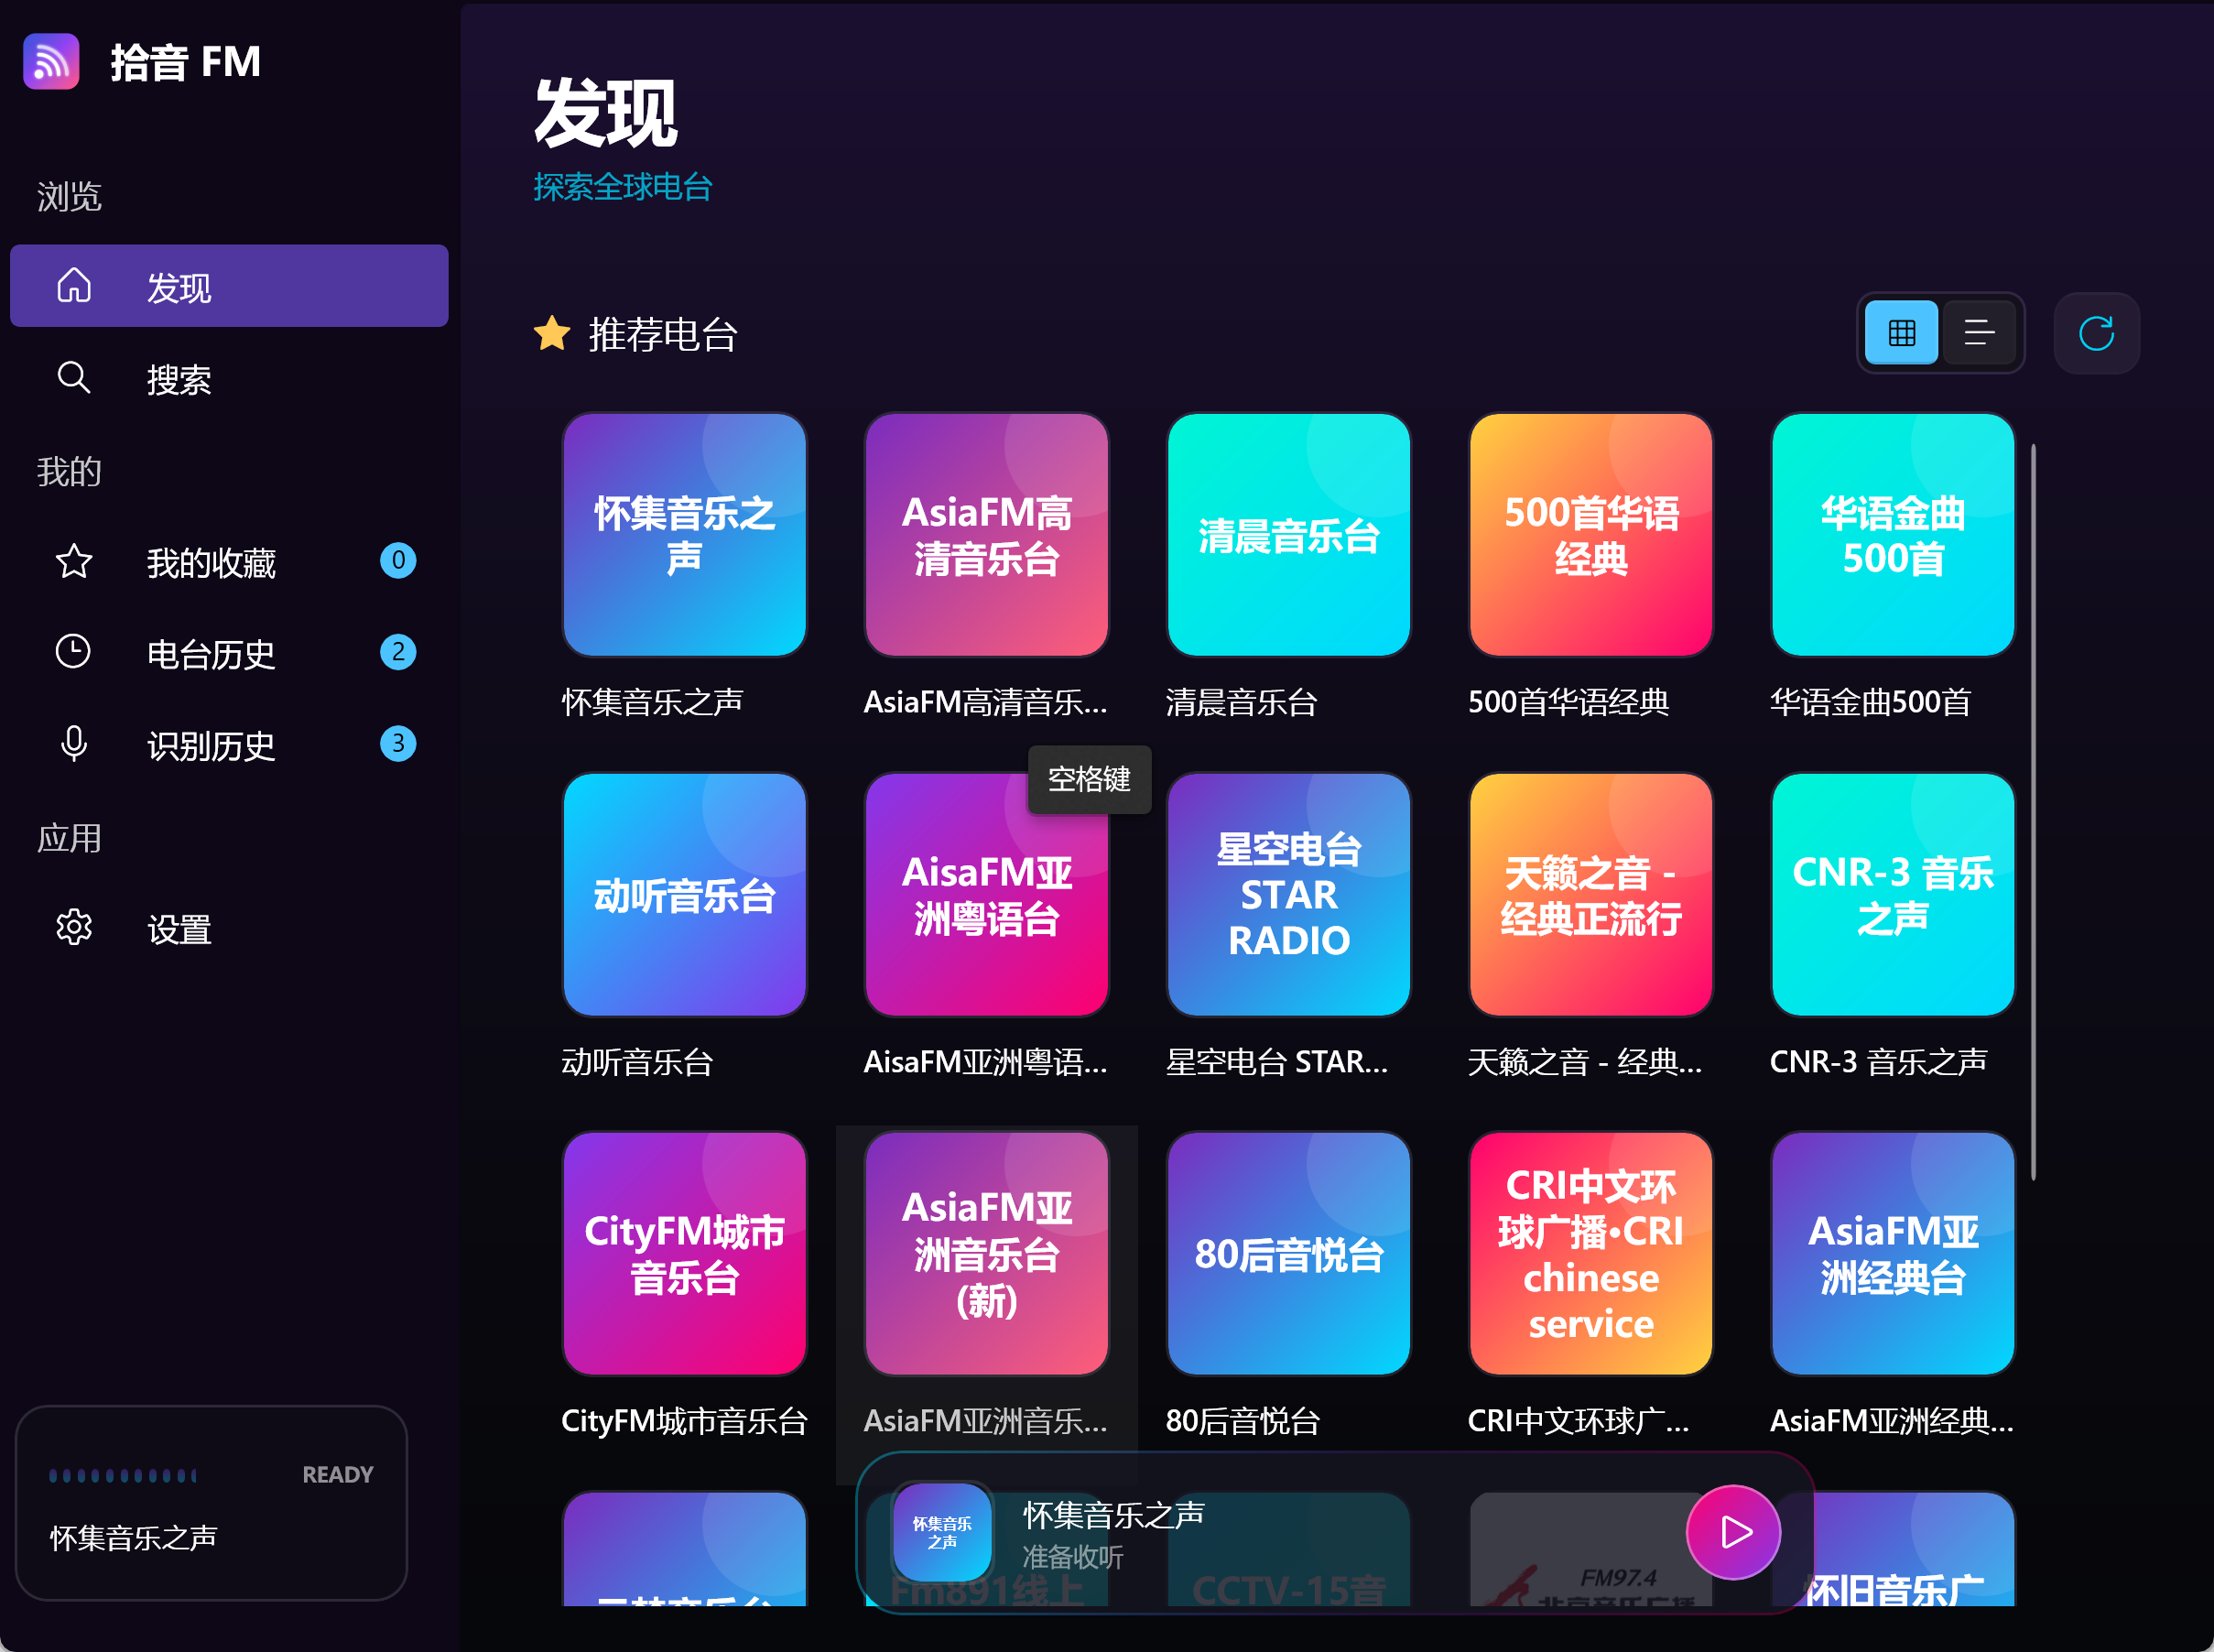Open the 搜索 search page
Image resolution: width=2214 pixels, height=1652 pixels.
(x=229, y=378)
